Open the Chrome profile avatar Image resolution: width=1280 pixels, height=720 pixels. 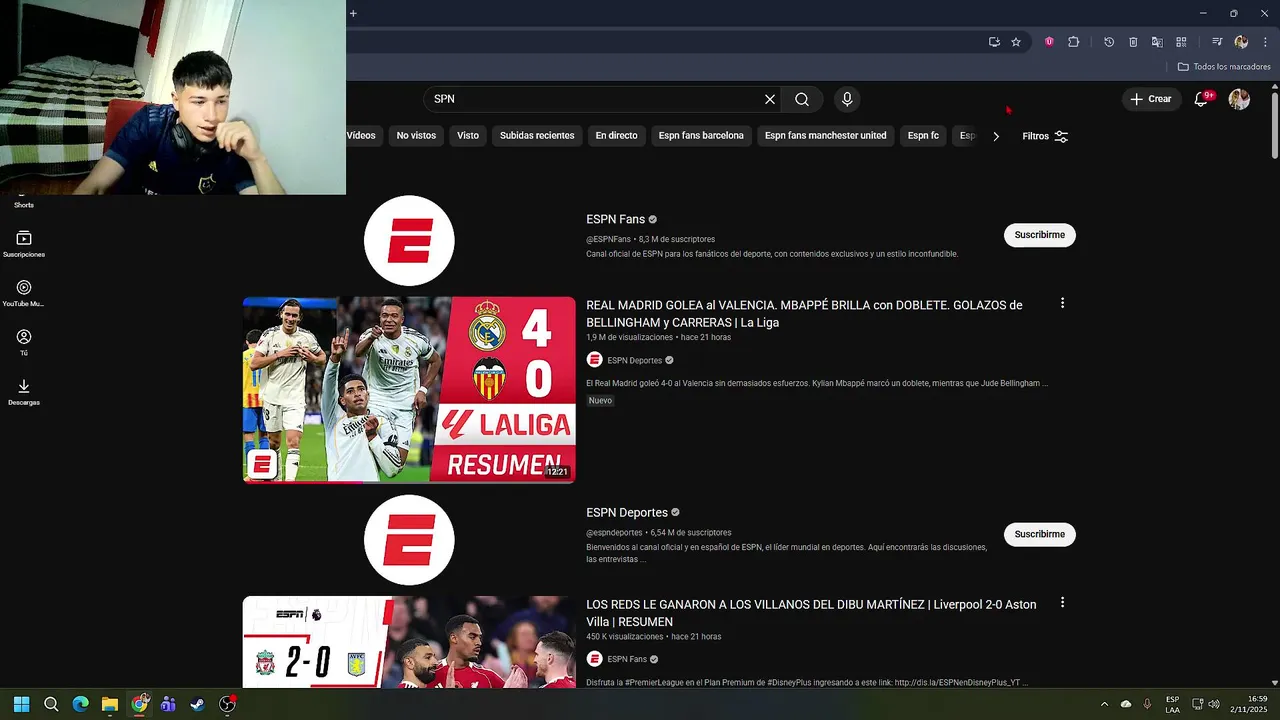(x=1241, y=42)
